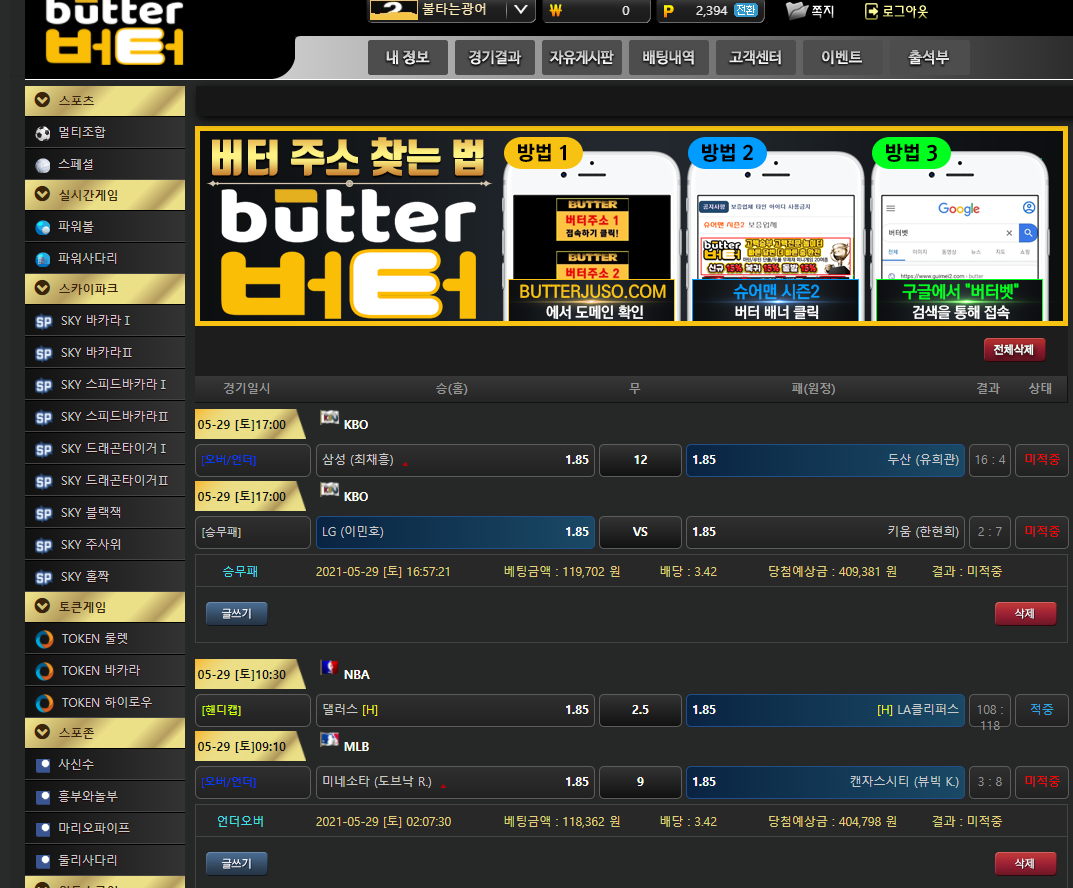The height and width of the screenshot is (888, 1073).
Task: Collapse the 스카이파크 sidebar section
Action: [x=42, y=289]
